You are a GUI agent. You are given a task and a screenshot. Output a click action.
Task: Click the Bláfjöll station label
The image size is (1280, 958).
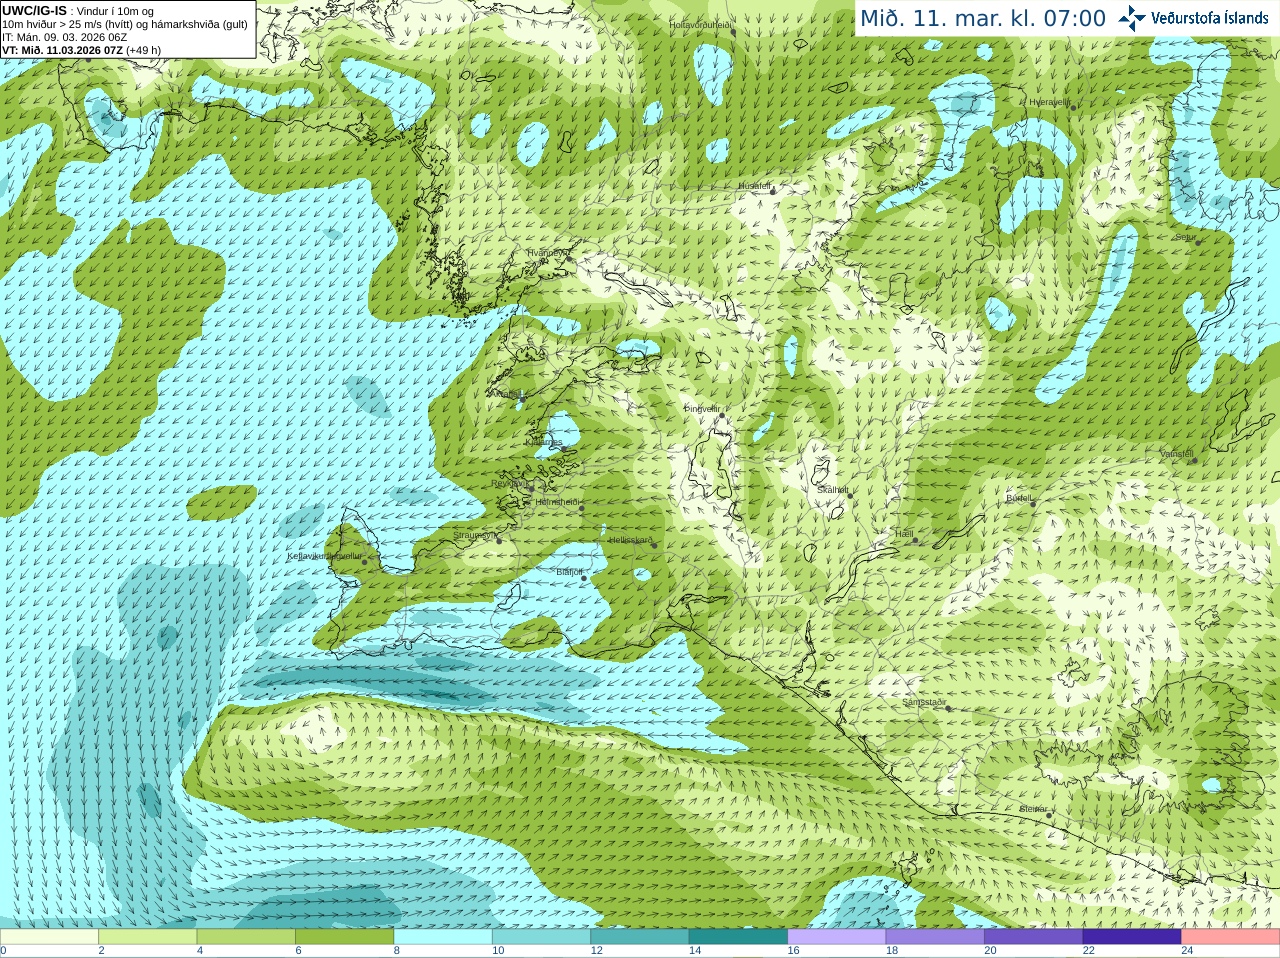tap(569, 572)
